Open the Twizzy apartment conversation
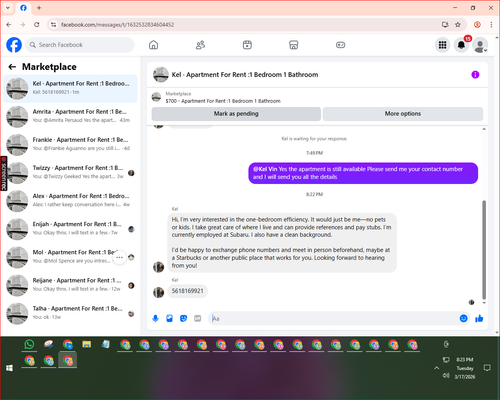Screen dimensions: 500x400 70,173
